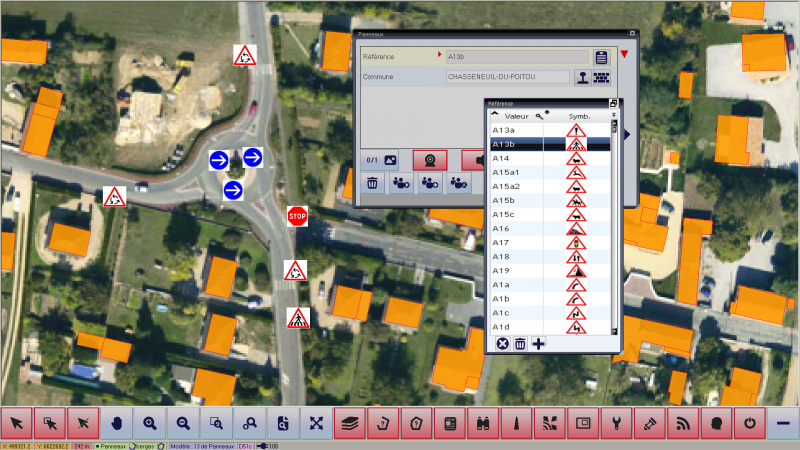
Task: Click the zoom out magnifier tool
Action: tap(183, 423)
